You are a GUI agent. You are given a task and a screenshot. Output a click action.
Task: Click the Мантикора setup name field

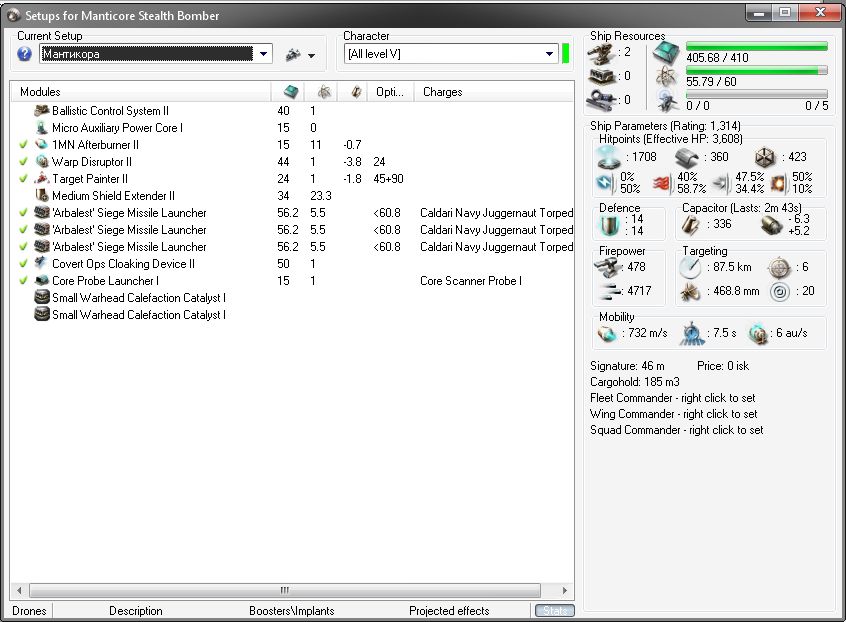[146, 54]
